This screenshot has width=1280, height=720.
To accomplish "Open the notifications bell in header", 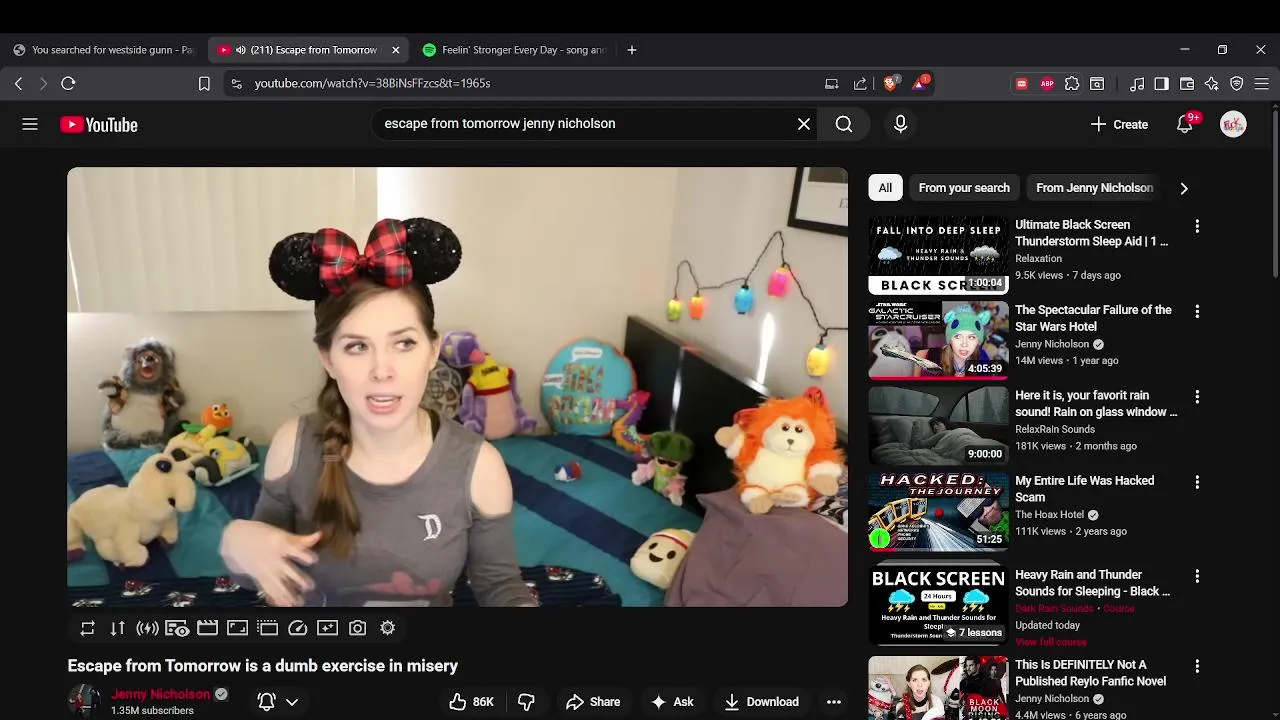I will point(1185,124).
